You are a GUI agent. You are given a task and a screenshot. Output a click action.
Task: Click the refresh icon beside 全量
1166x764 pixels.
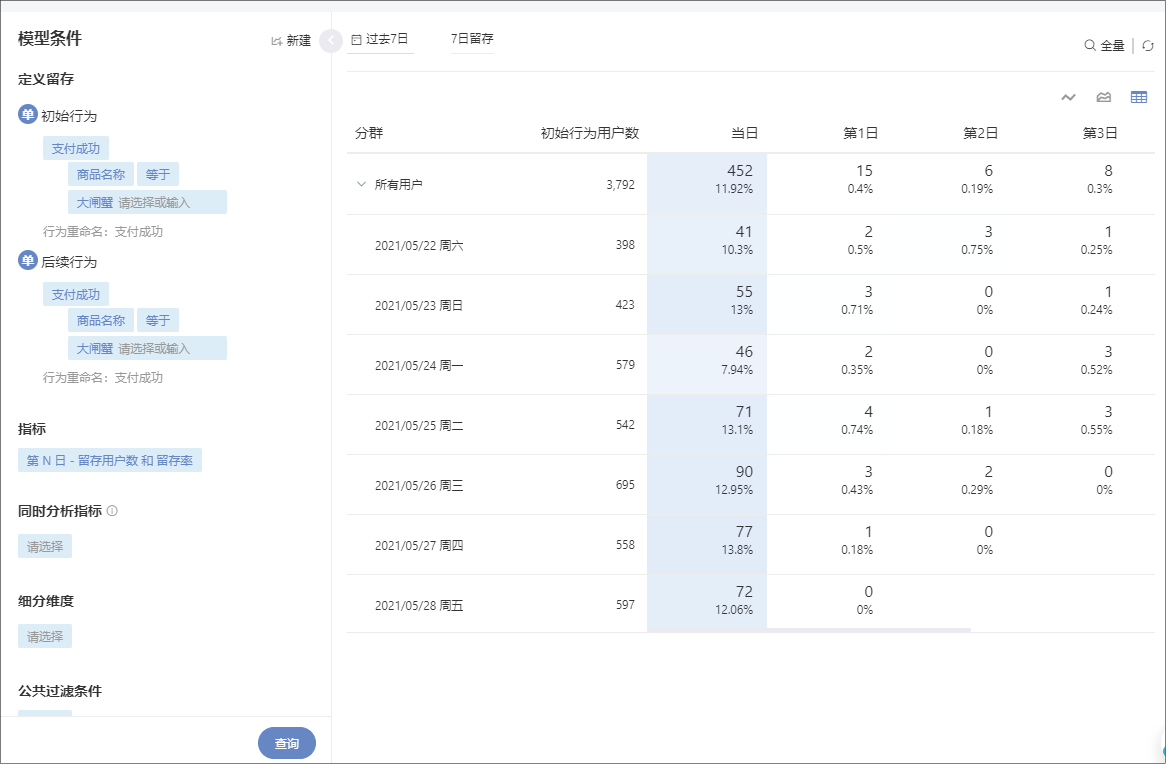[1148, 45]
